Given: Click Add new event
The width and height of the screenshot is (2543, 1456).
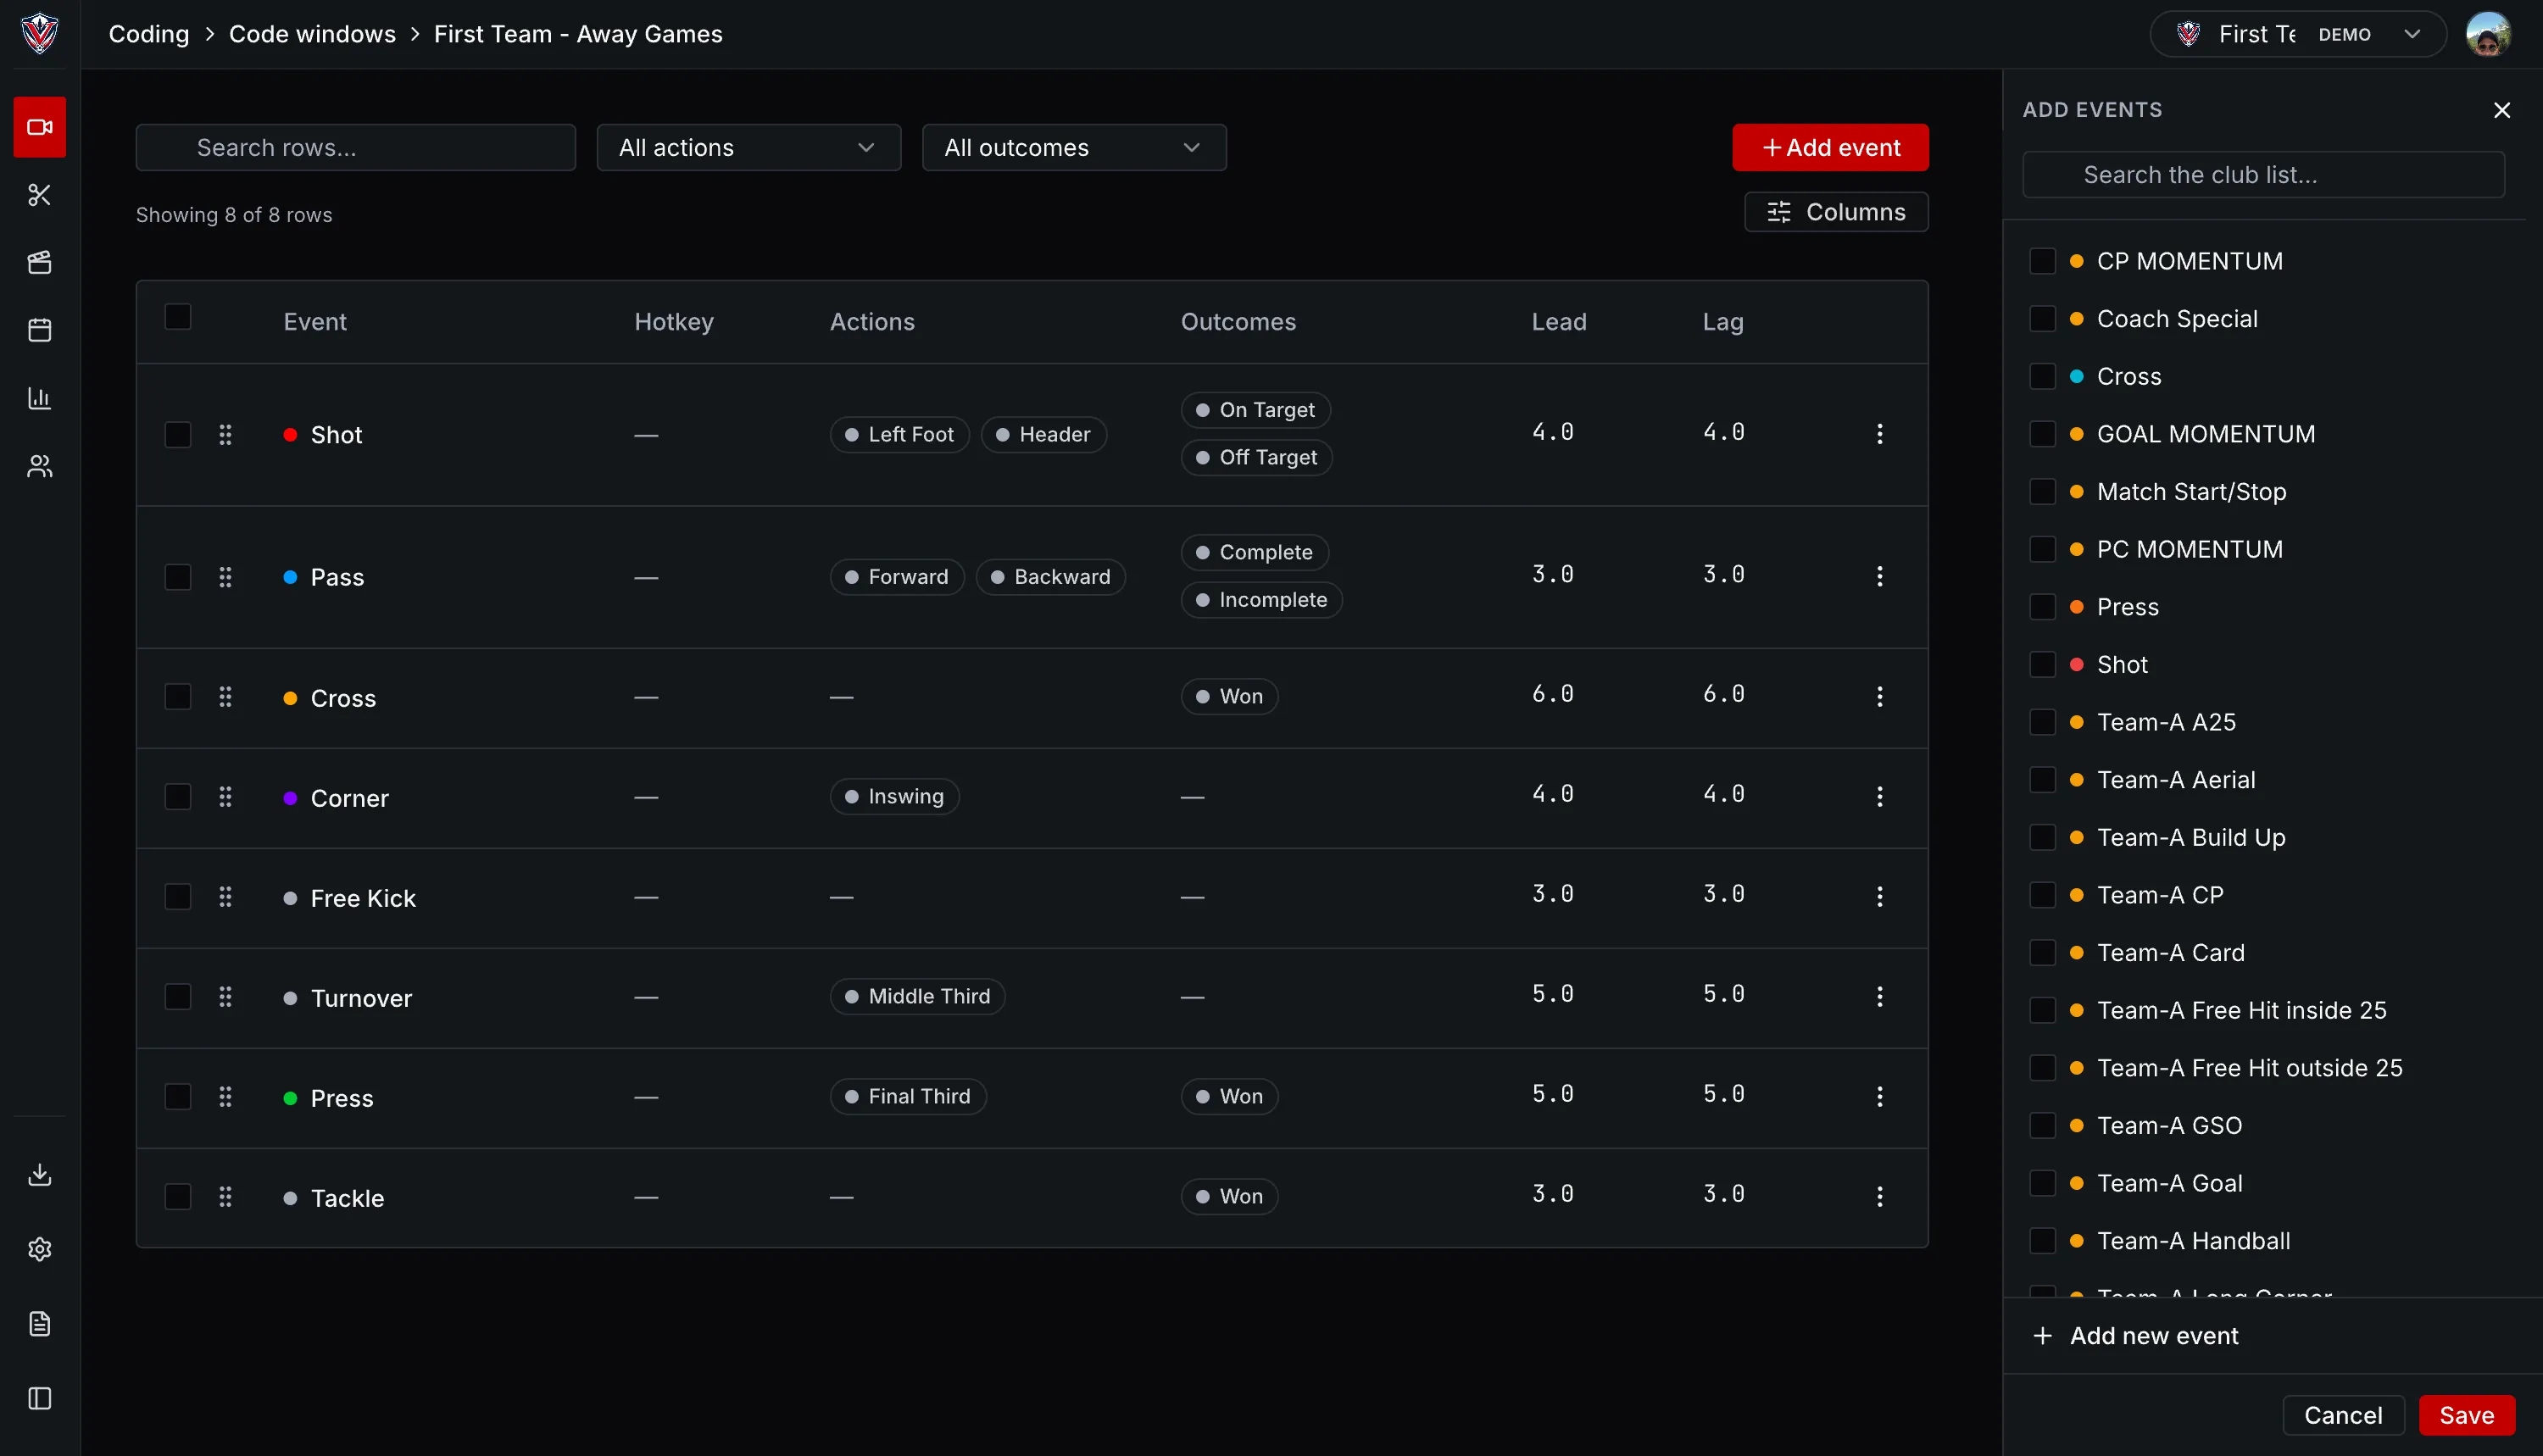Looking at the screenshot, I should [x=2136, y=1336].
